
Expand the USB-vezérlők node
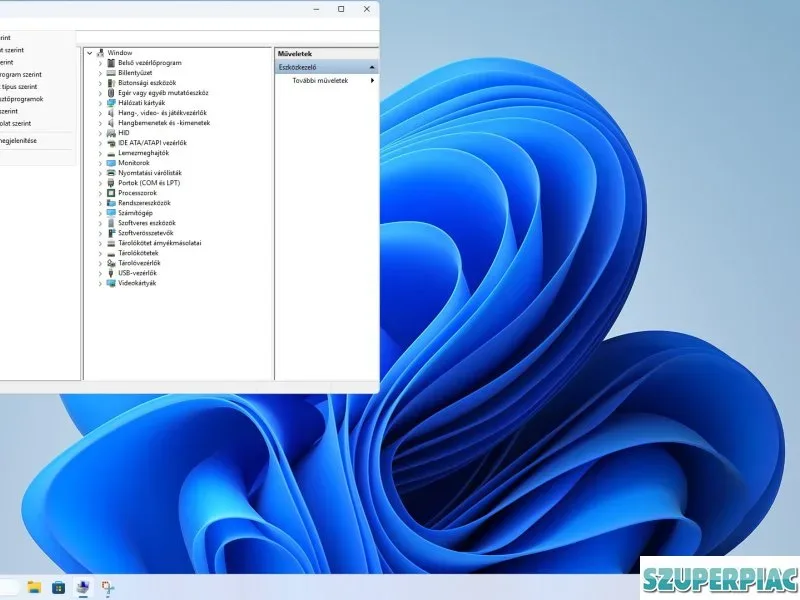coord(100,273)
